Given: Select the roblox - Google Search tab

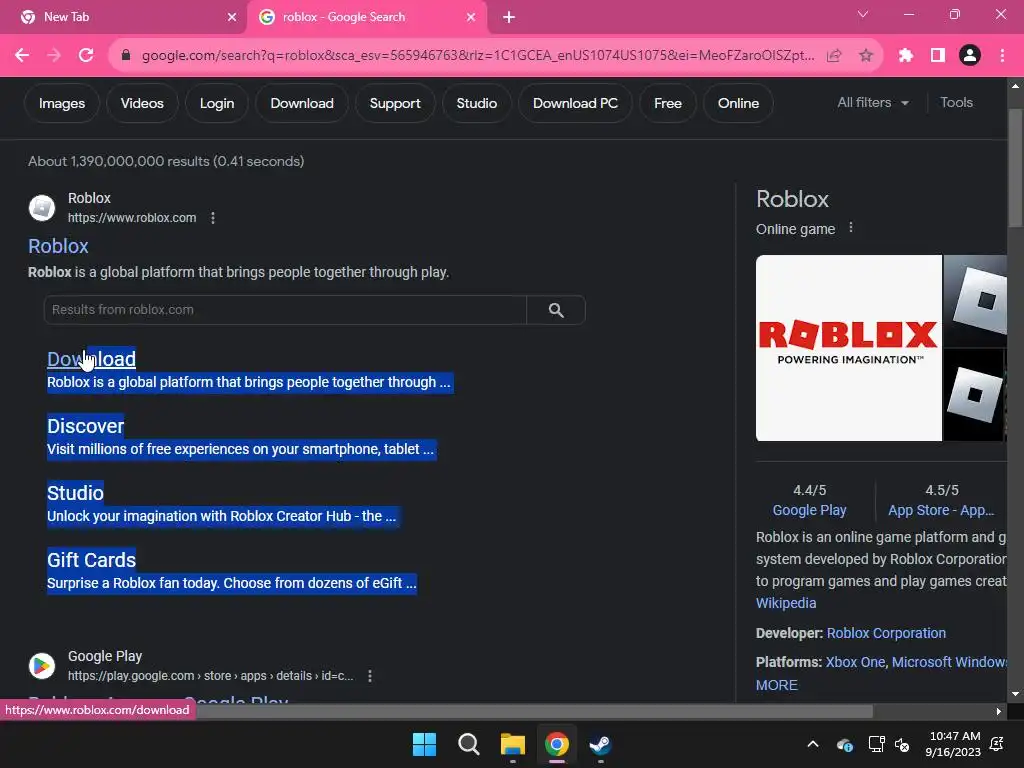Looking at the screenshot, I should (x=366, y=17).
